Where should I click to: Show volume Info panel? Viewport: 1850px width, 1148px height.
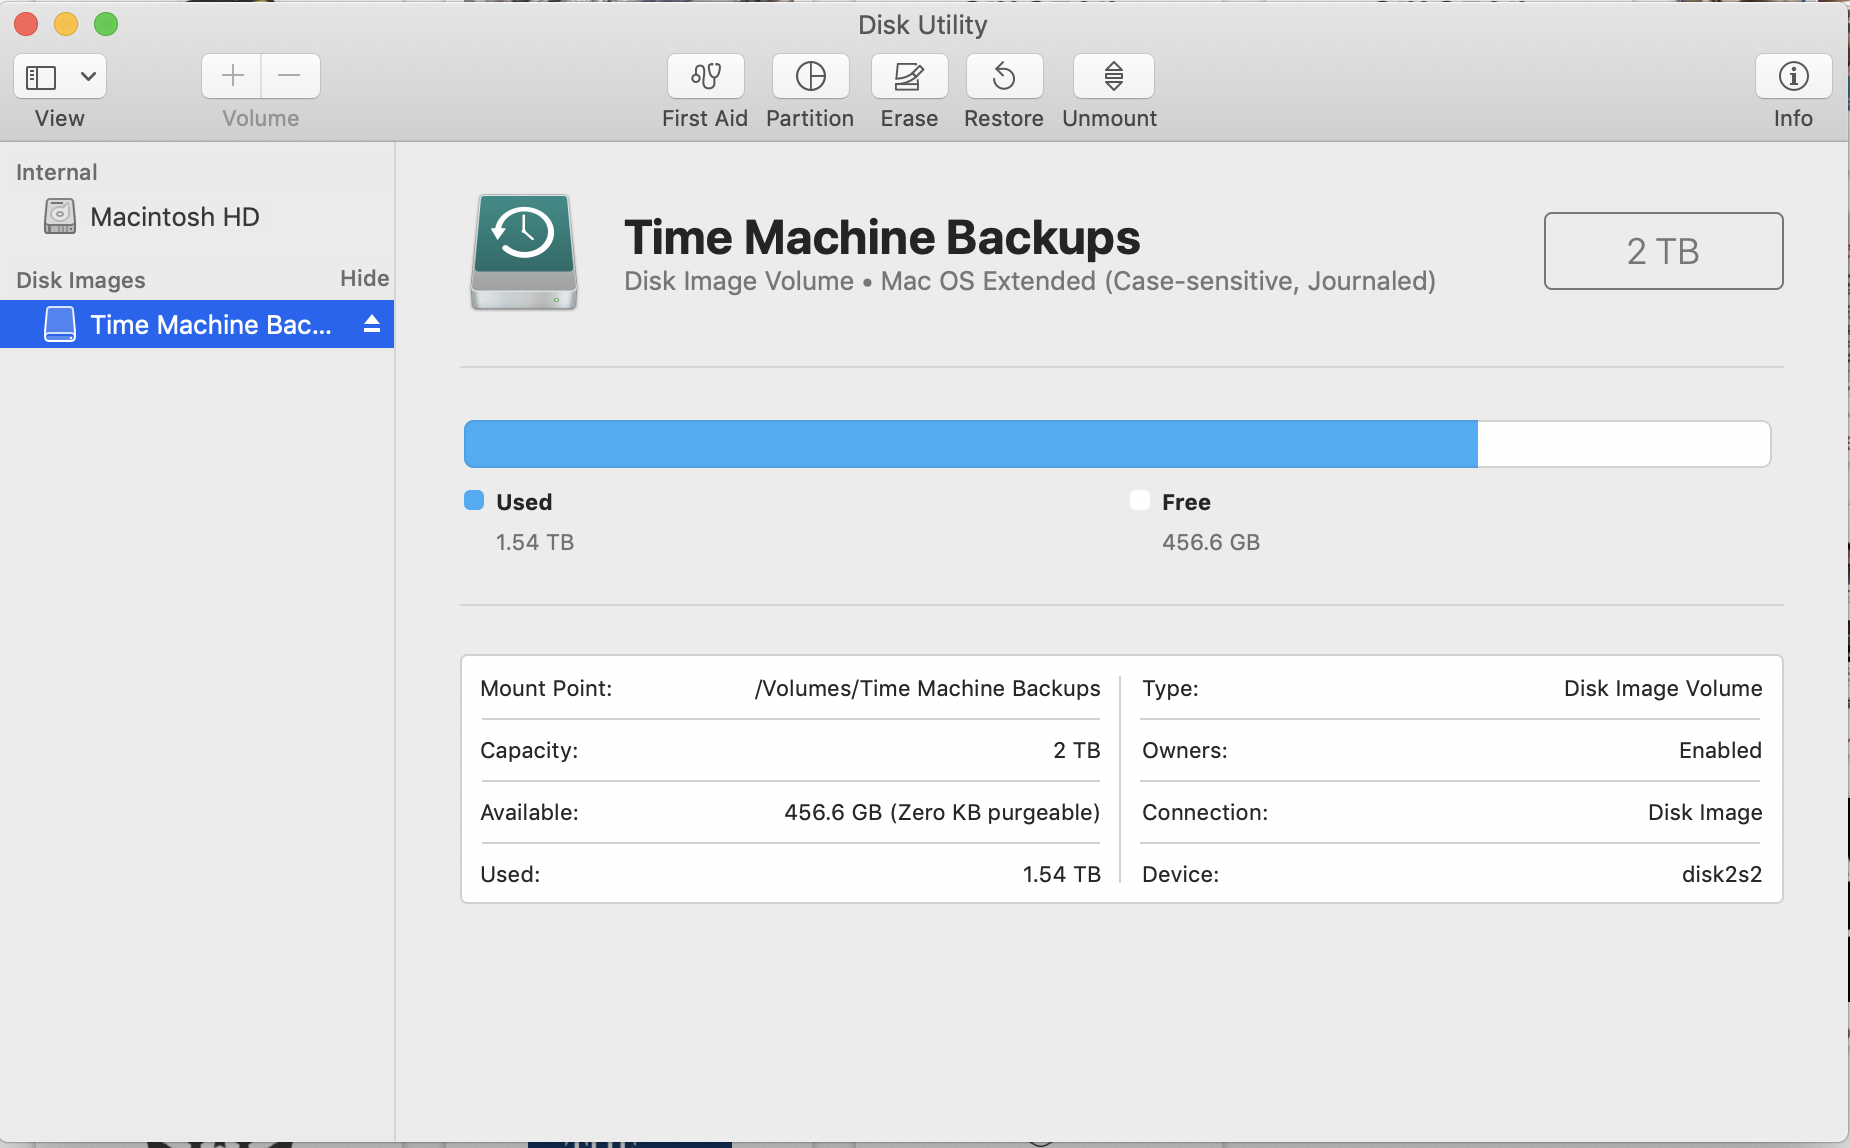[x=1793, y=76]
